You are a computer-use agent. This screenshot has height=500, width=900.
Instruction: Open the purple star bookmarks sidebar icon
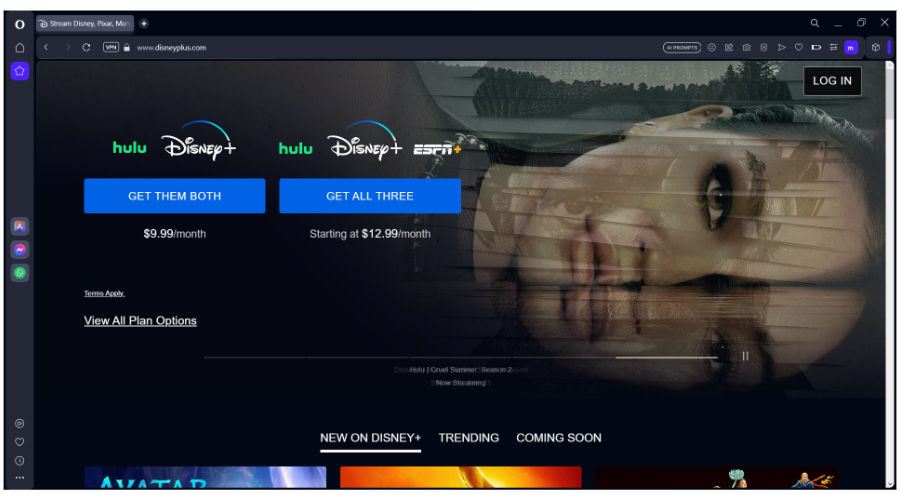(20, 71)
